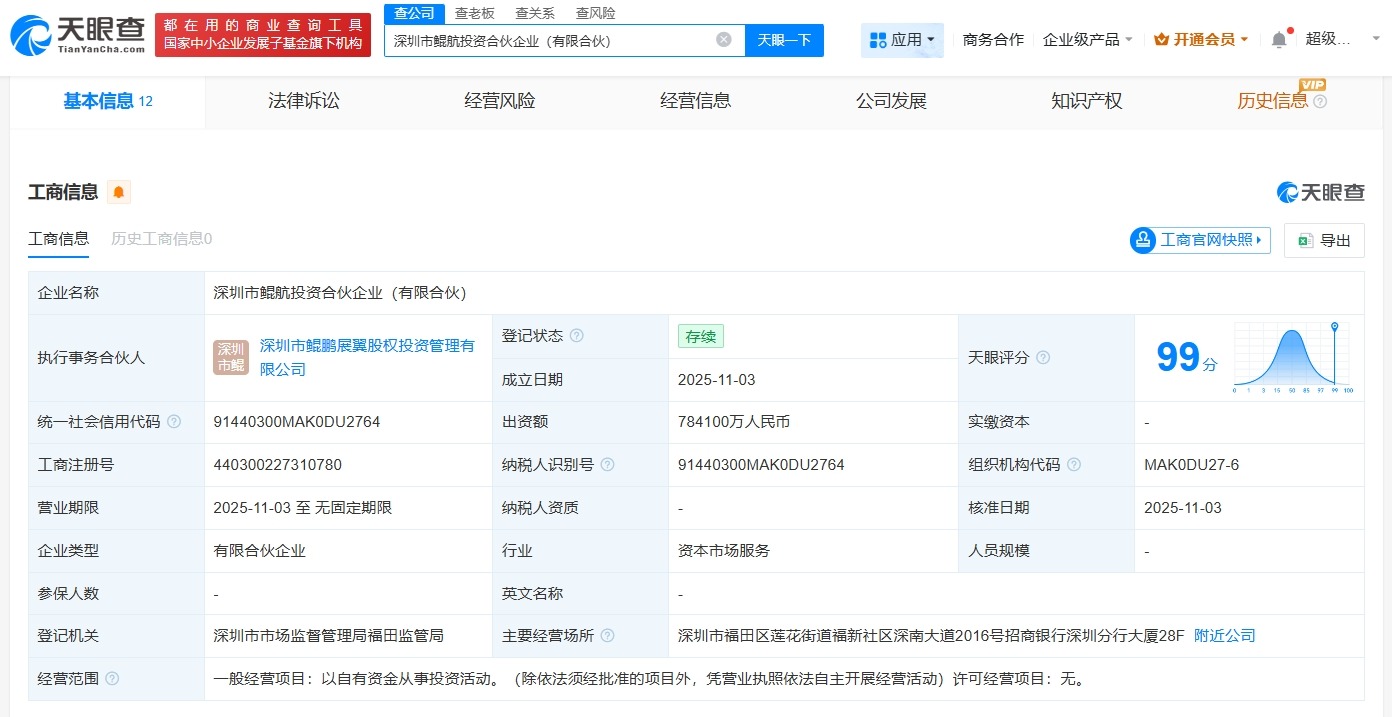Click the 存续 status tag
Image resolution: width=1392 pixels, height=717 pixels.
[x=700, y=336]
